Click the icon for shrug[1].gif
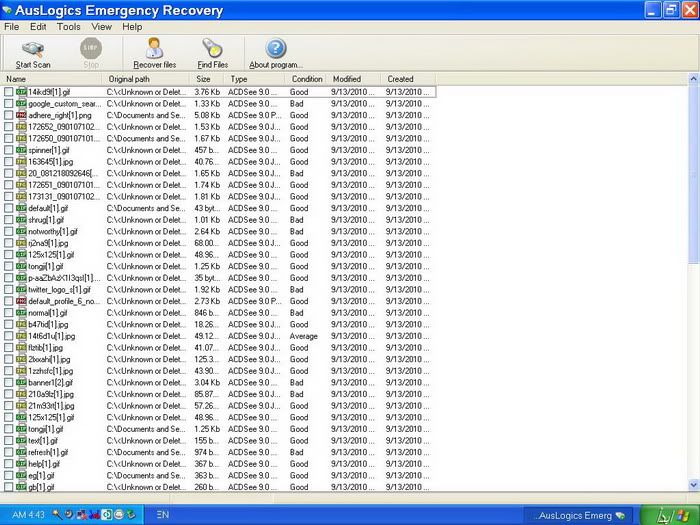The image size is (700, 525). tap(21, 220)
